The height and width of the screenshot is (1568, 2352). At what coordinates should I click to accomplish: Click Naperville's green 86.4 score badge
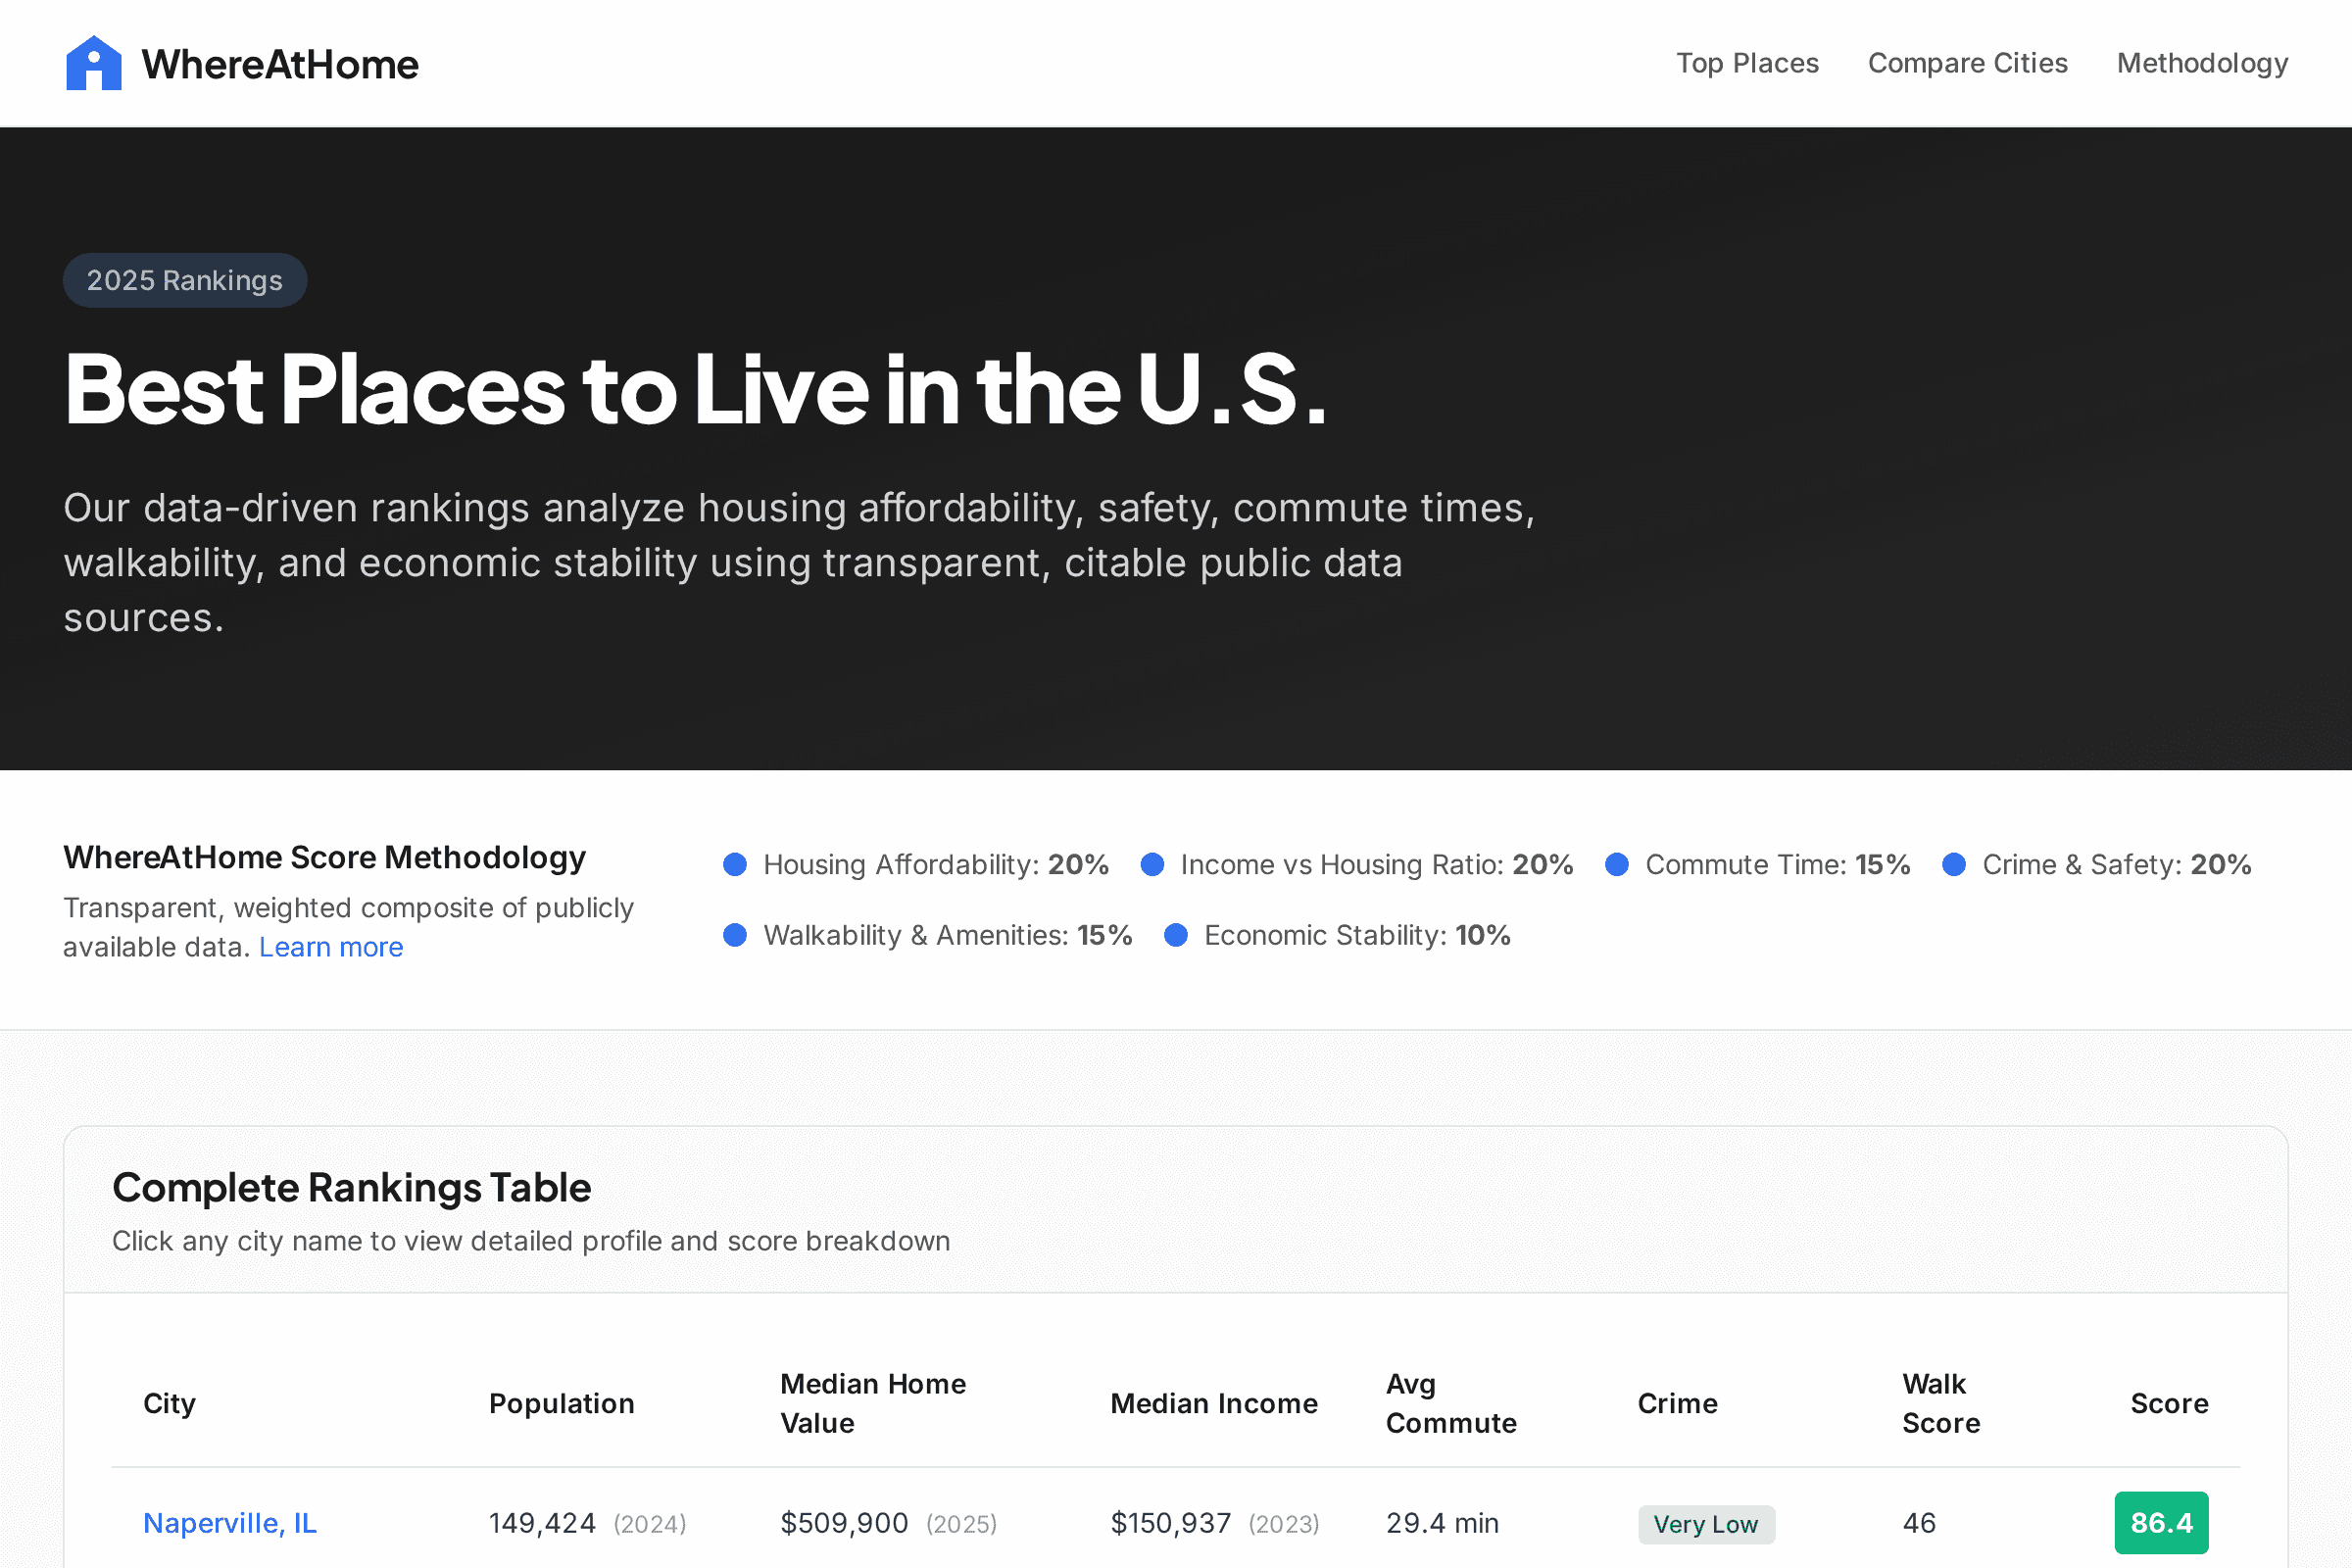[x=2162, y=1522]
